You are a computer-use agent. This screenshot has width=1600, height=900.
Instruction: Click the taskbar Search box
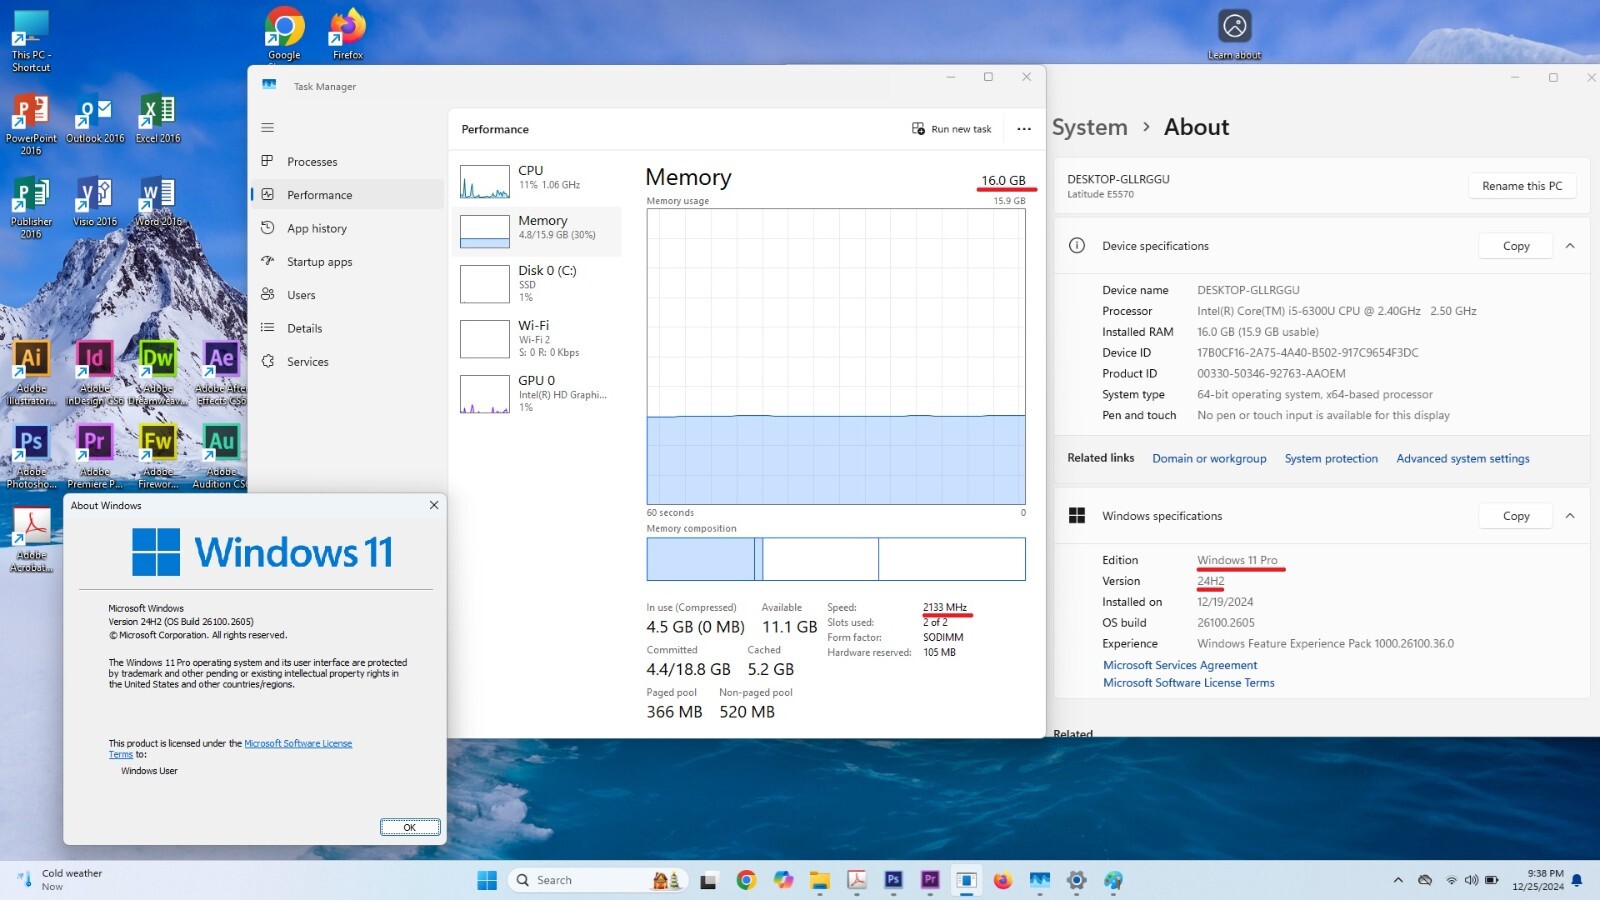[596, 880]
